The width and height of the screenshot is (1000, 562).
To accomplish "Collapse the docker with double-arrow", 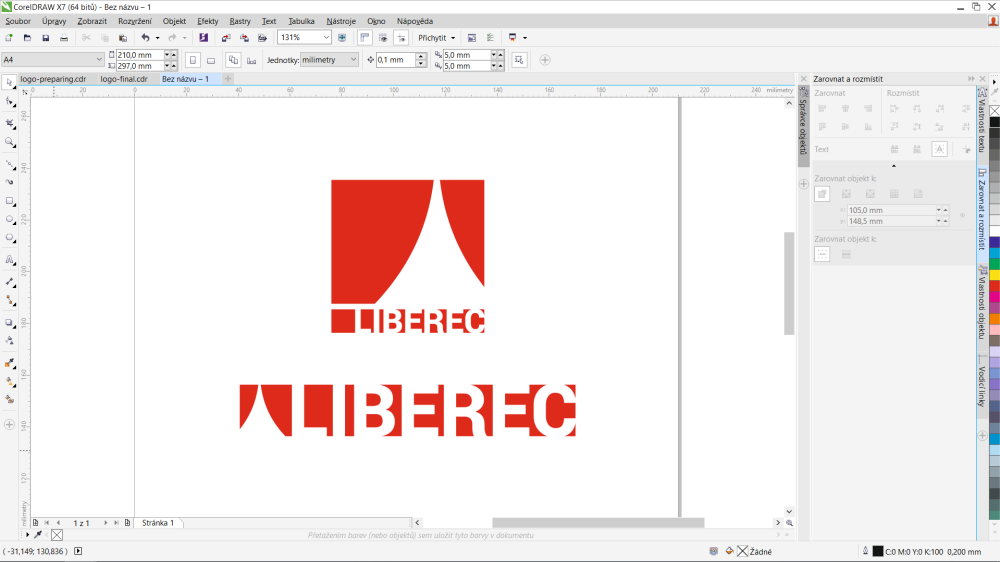I will [971, 78].
